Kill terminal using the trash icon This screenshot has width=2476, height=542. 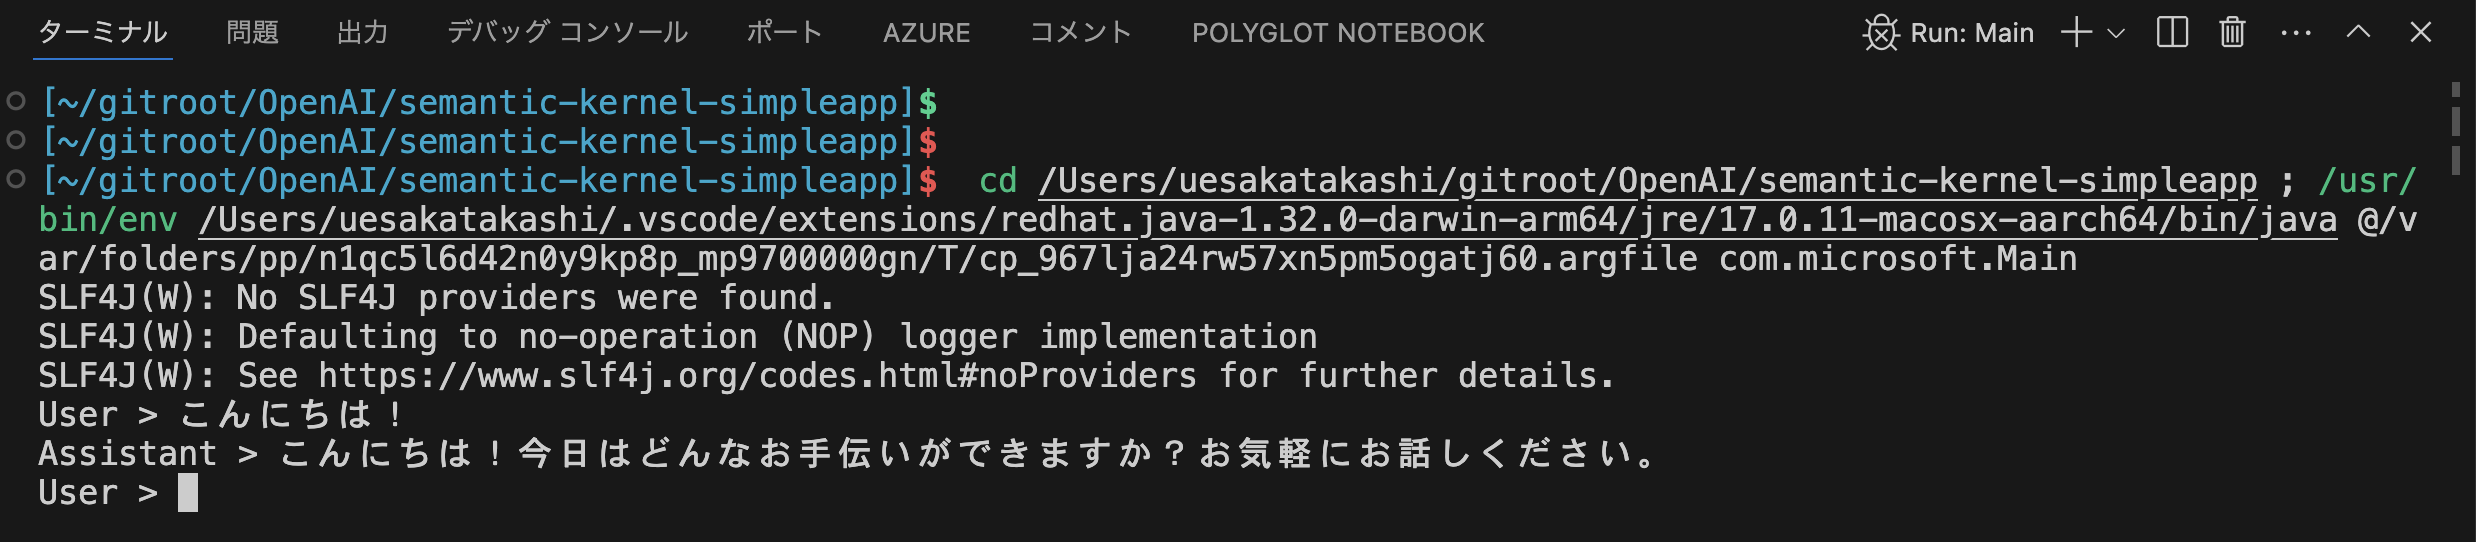(2232, 32)
